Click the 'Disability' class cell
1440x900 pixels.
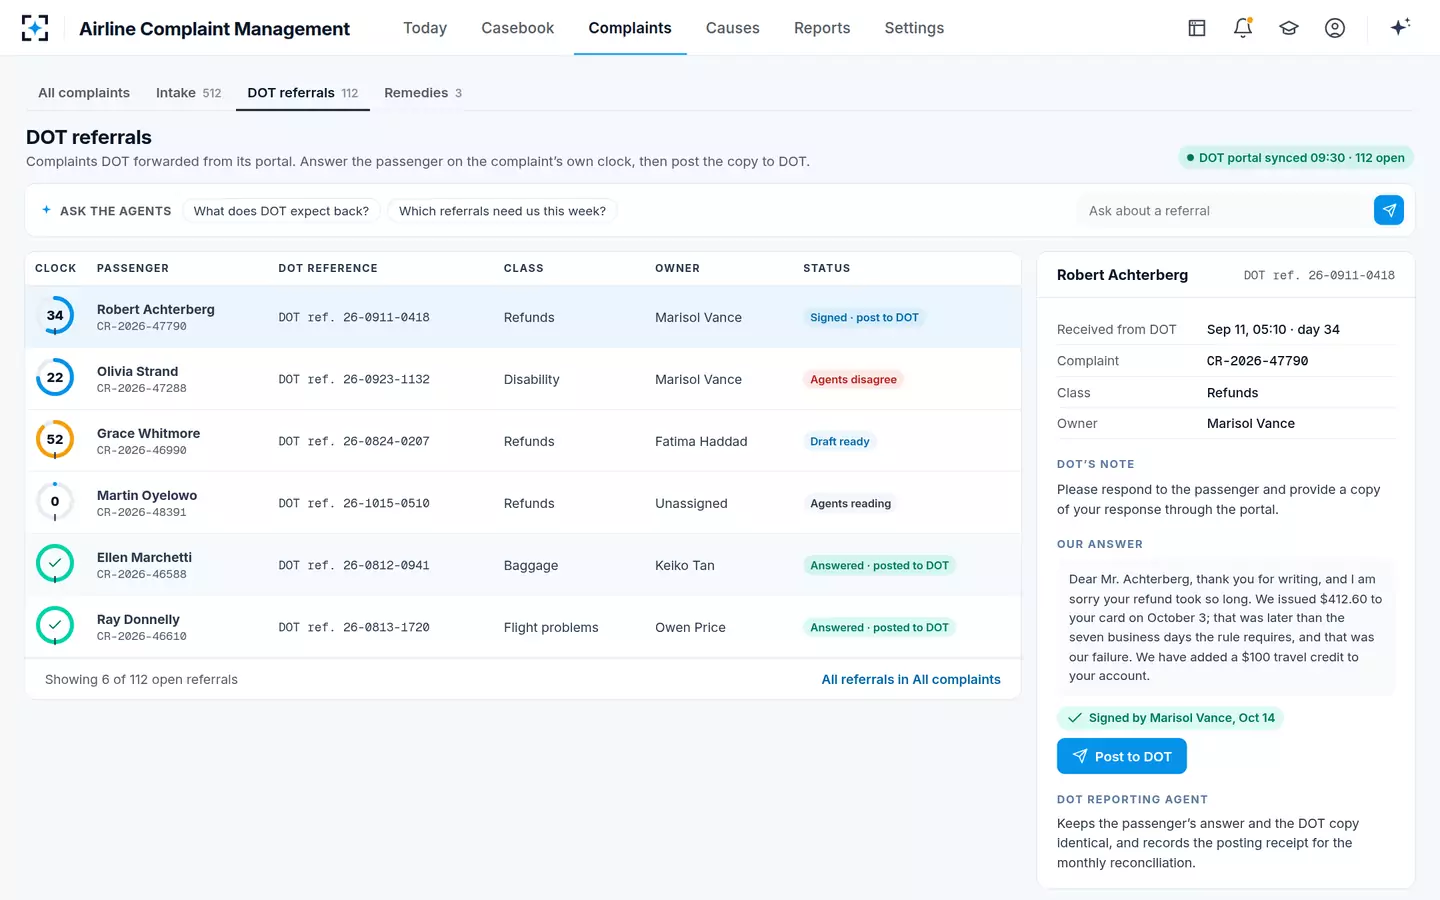click(531, 379)
